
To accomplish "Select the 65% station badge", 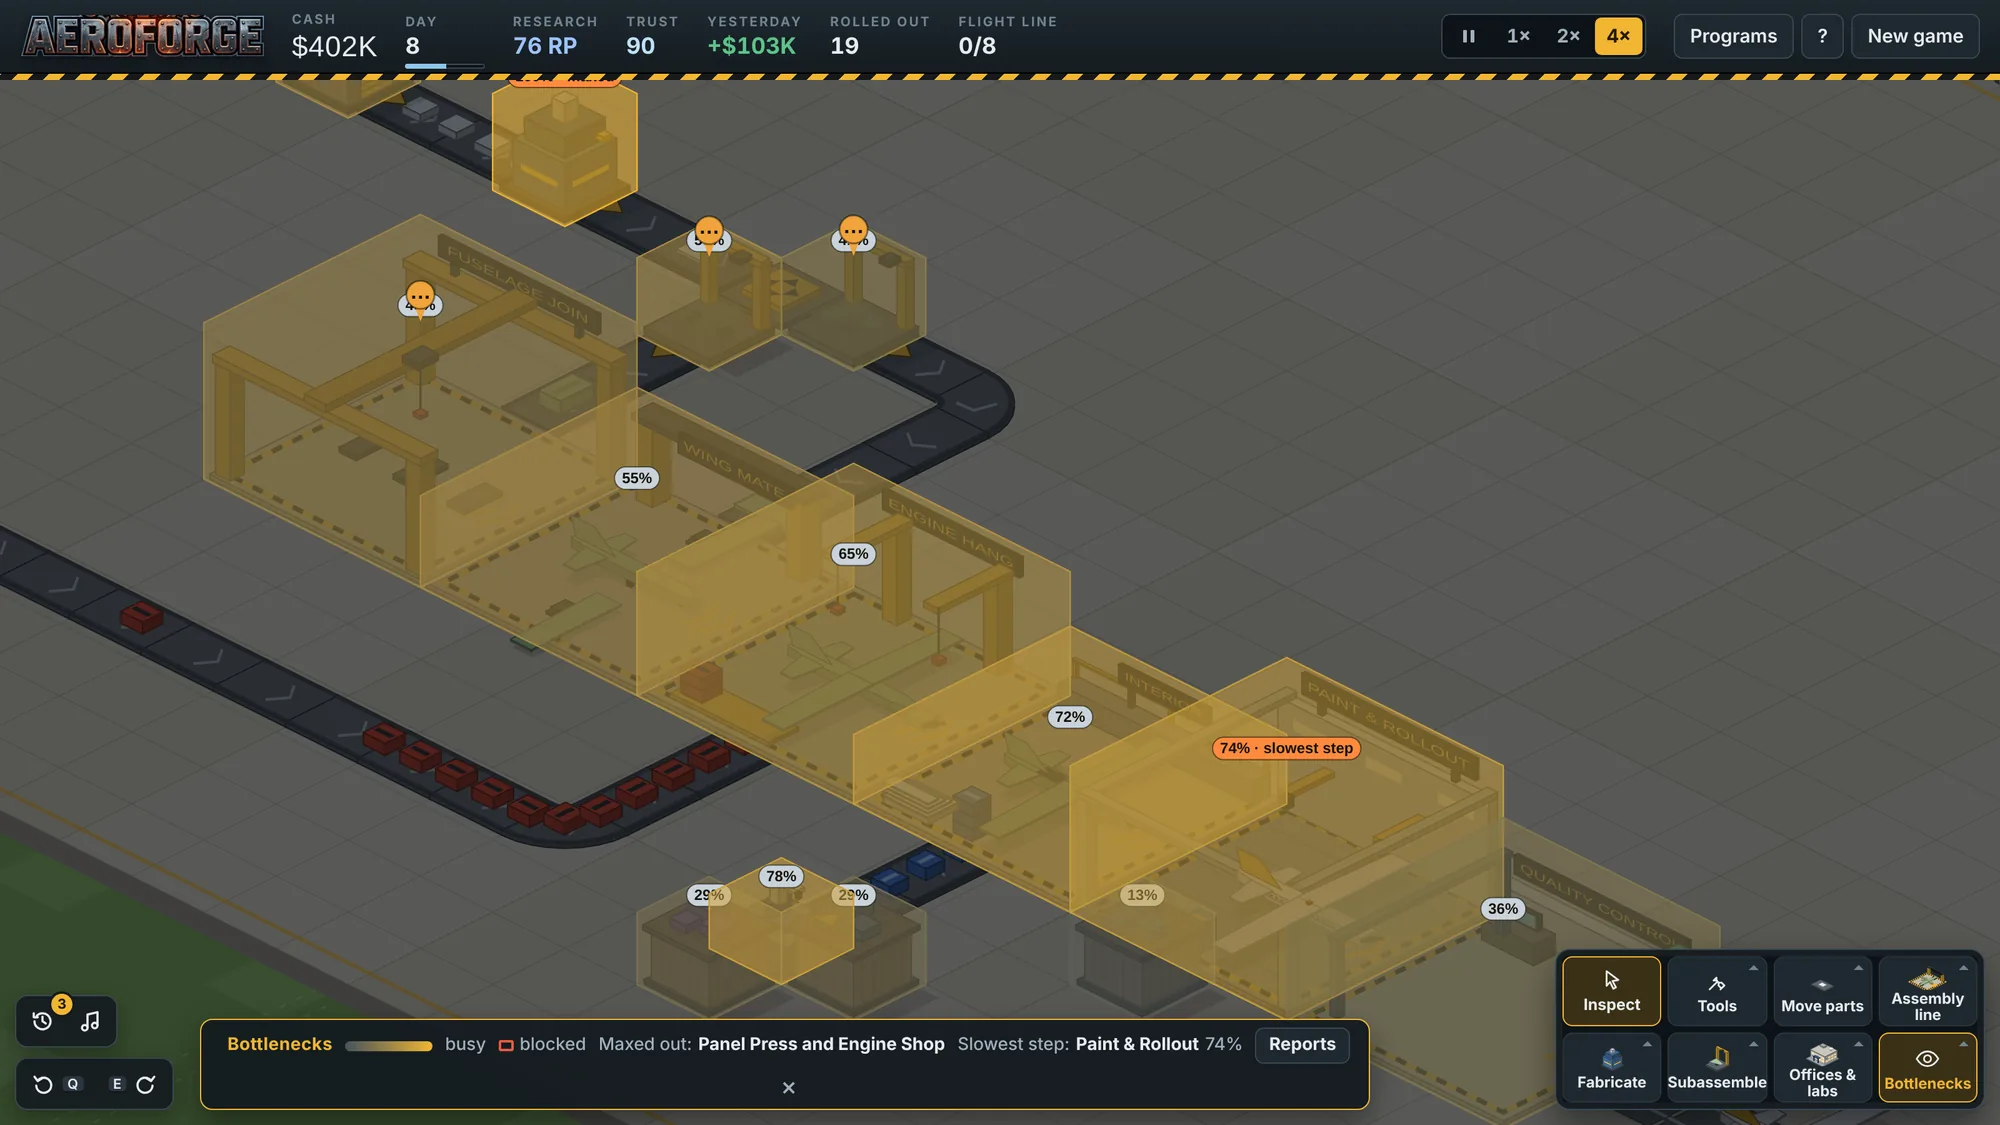I will [x=853, y=554].
